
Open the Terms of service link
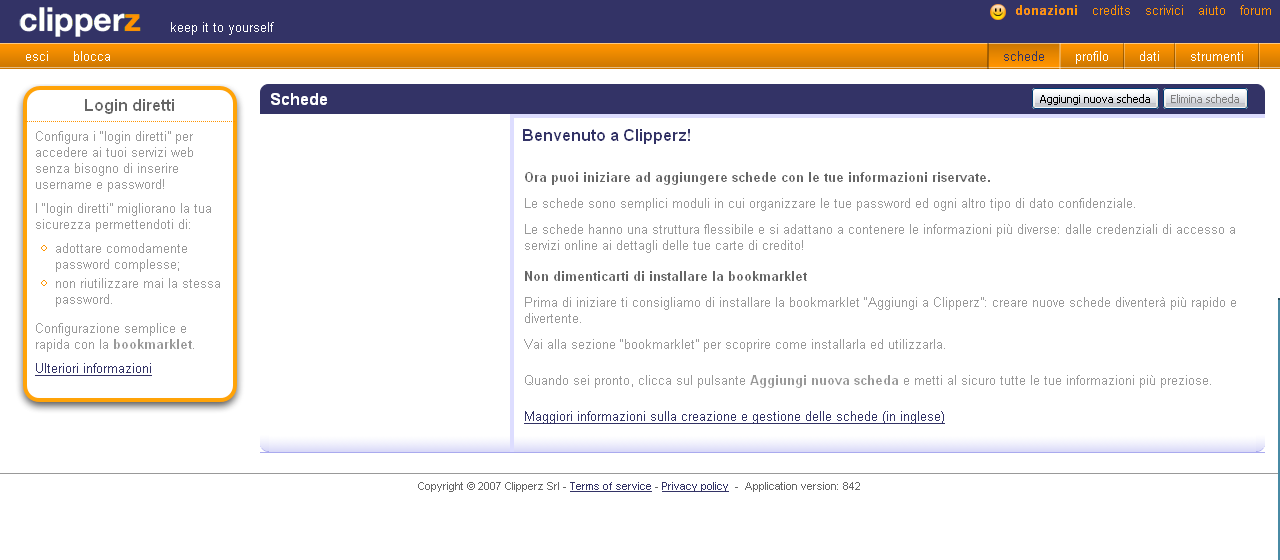[x=610, y=487]
